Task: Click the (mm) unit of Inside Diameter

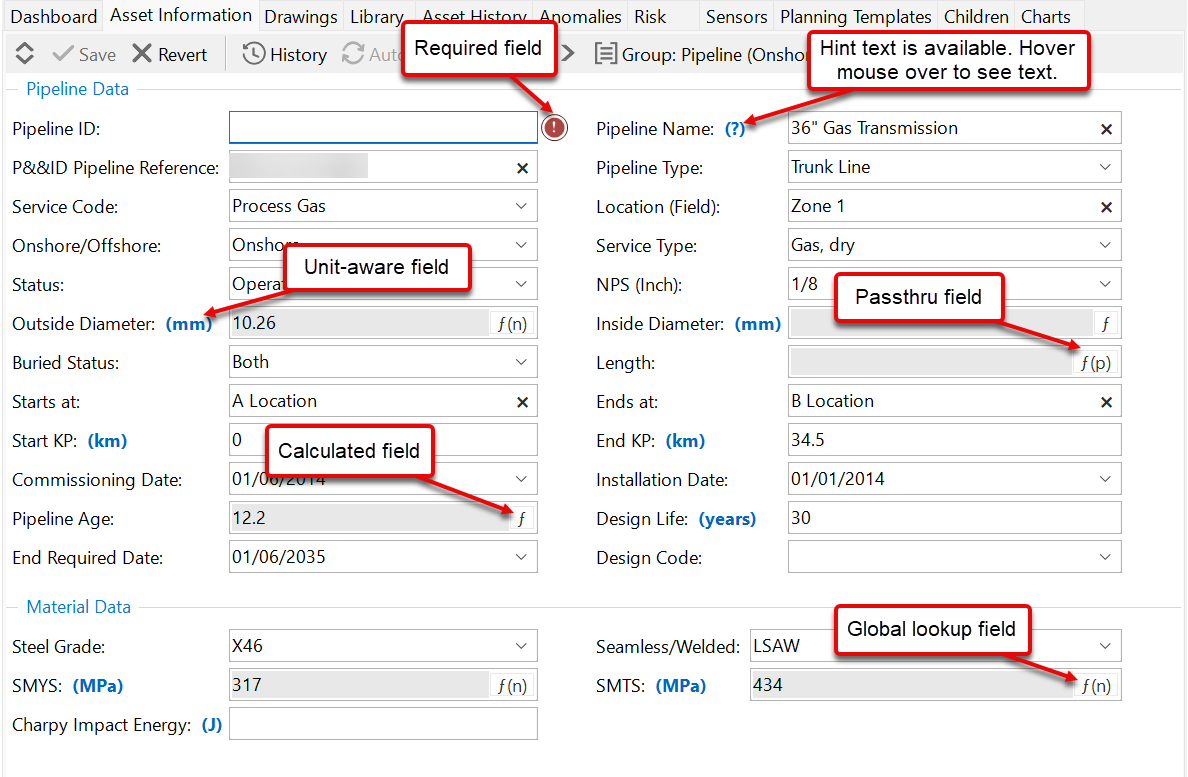Action: click(x=758, y=324)
